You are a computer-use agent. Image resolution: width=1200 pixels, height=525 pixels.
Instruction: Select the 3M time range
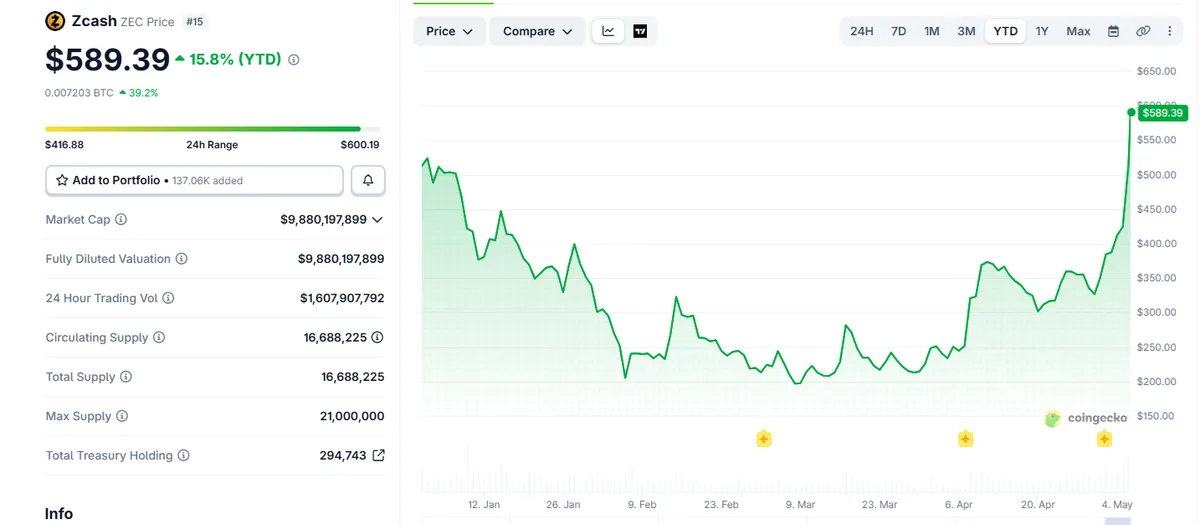tap(966, 31)
